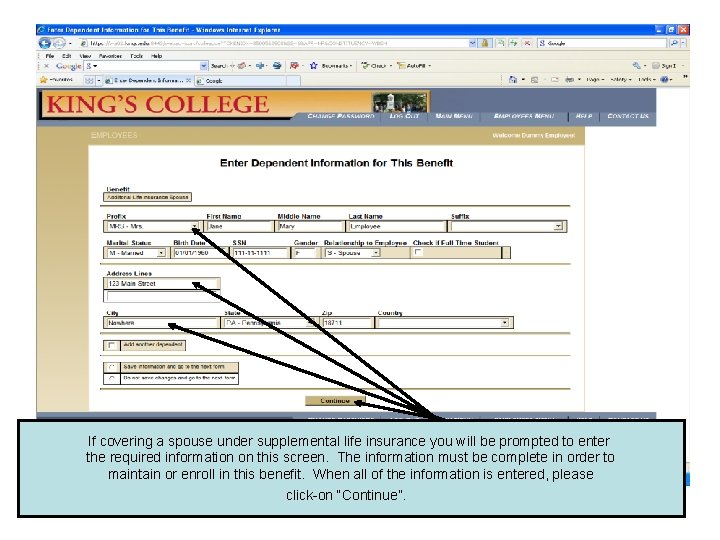Check the Add another dependent checkbox

pos(112,345)
